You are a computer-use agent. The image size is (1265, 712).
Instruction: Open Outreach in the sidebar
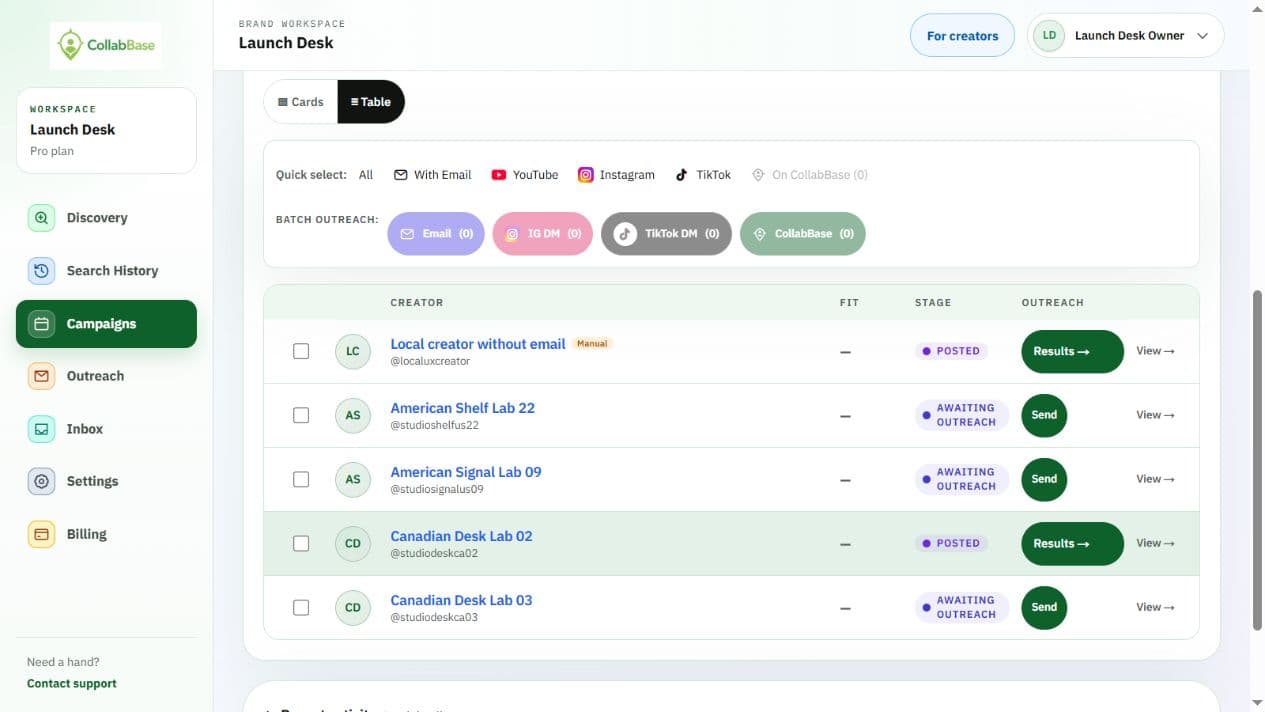tap(106, 376)
